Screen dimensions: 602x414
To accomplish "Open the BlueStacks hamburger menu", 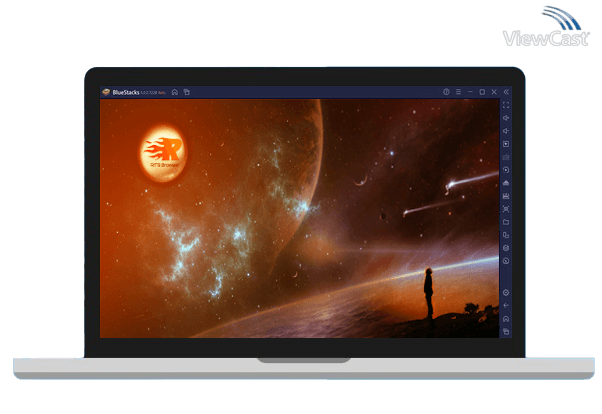I will (458, 92).
